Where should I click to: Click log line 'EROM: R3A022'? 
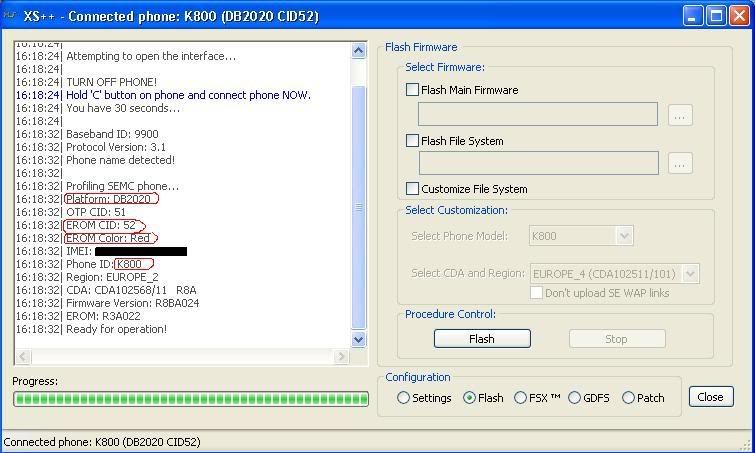tap(103, 316)
